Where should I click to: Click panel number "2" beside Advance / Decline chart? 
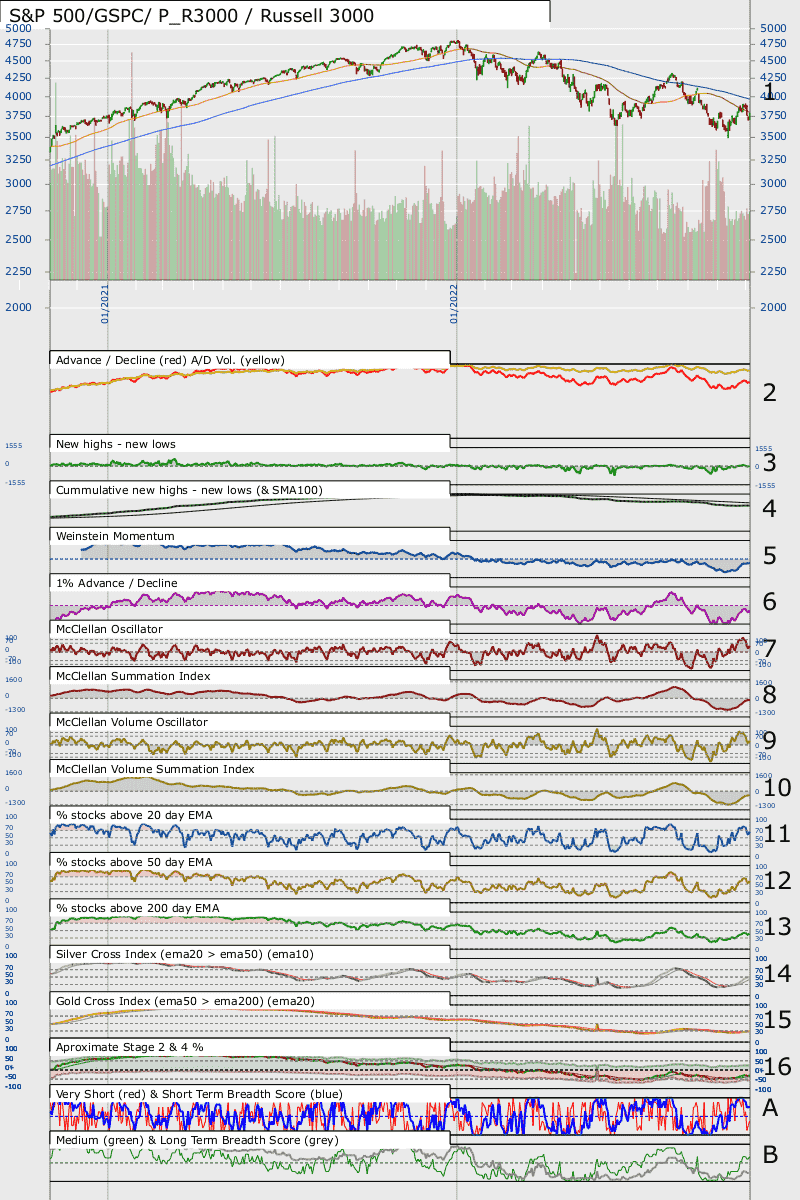pos(769,392)
